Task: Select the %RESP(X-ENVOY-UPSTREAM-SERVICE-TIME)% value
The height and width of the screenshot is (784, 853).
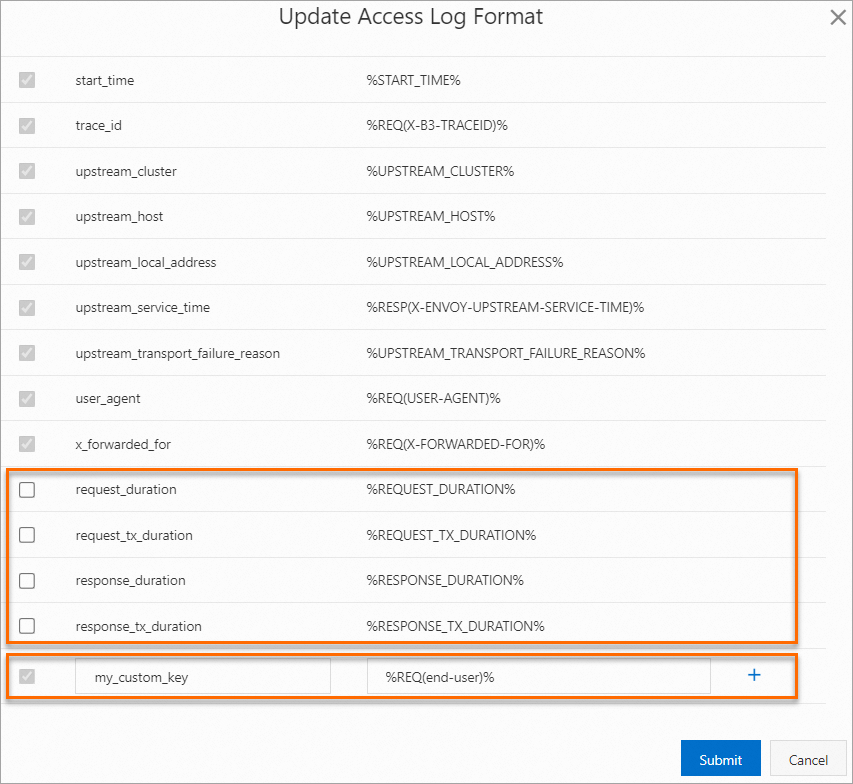Action: pos(505,307)
